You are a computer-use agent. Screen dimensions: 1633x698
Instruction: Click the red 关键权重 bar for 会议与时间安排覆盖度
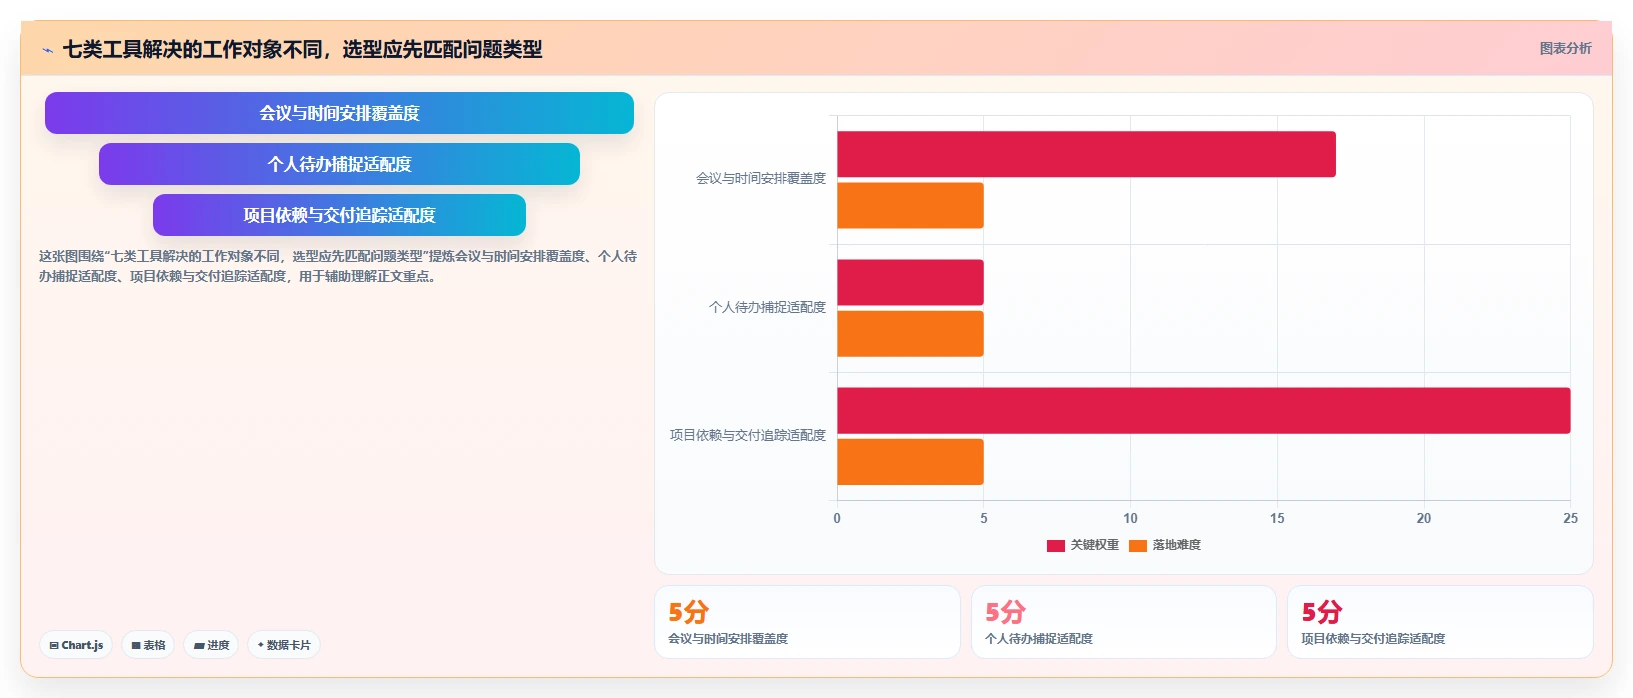tap(1086, 154)
